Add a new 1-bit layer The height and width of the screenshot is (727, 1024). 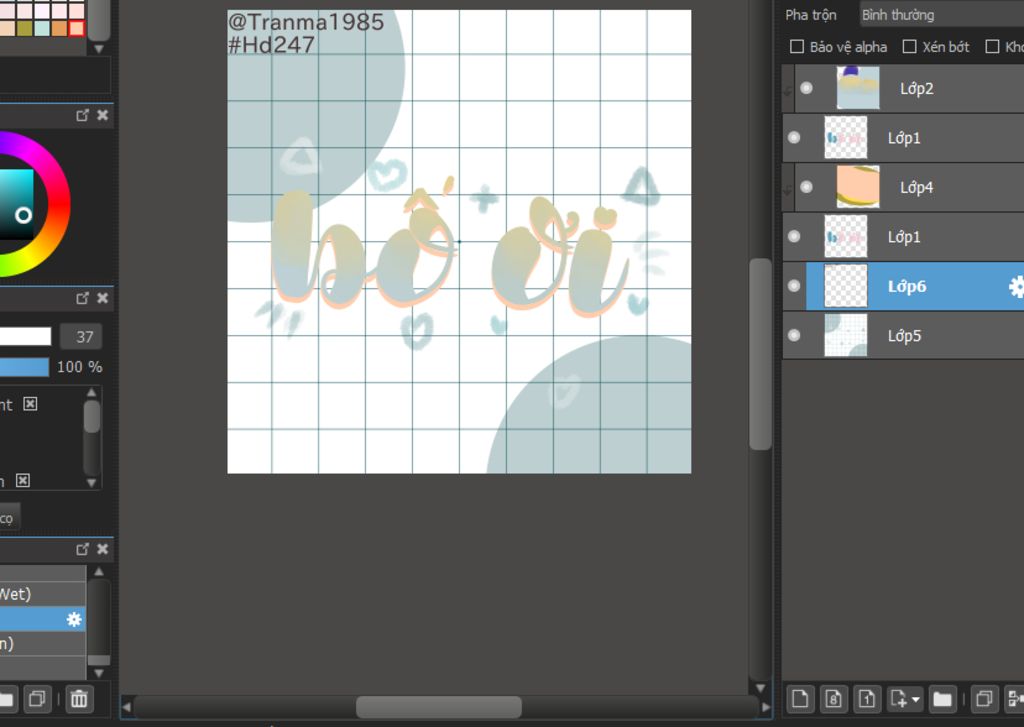867,699
